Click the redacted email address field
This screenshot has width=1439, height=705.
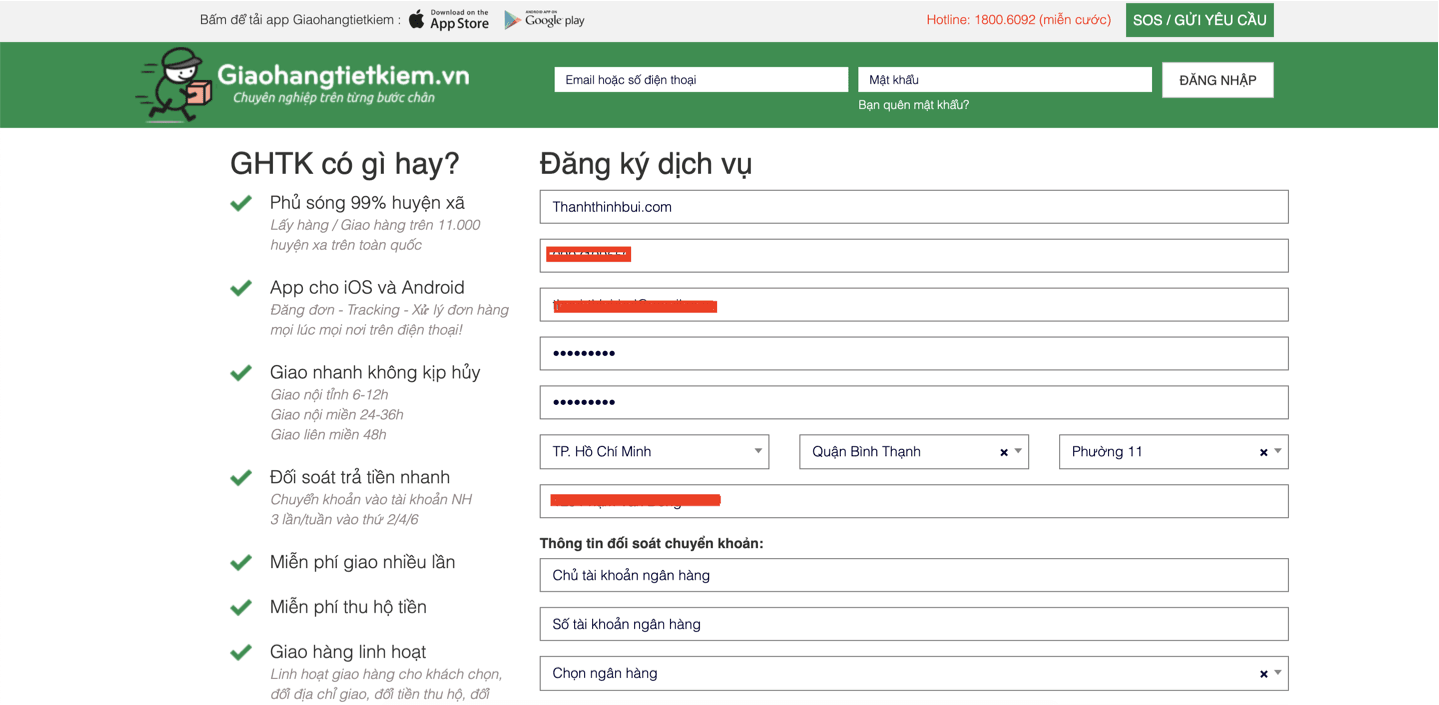[x=914, y=305]
